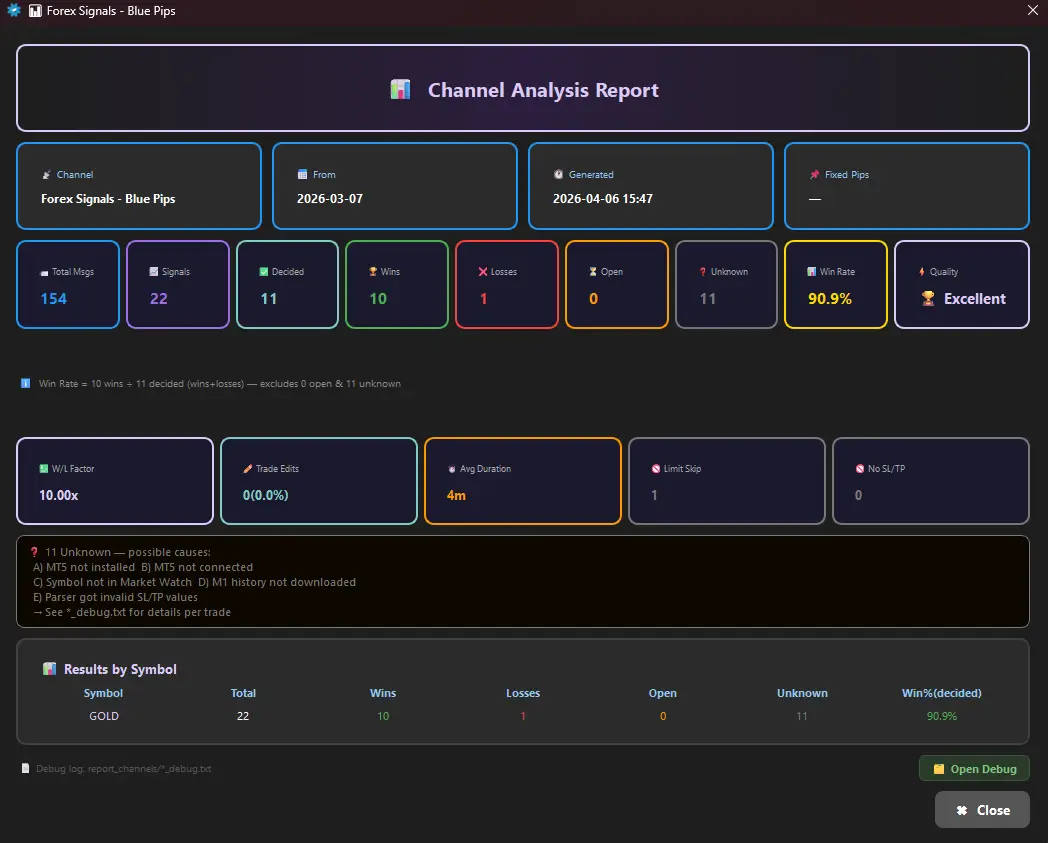Click the Win%(decided) column header
Image resolution: width=1048 pixels, height=843 pixels.
tap(941, 693)
